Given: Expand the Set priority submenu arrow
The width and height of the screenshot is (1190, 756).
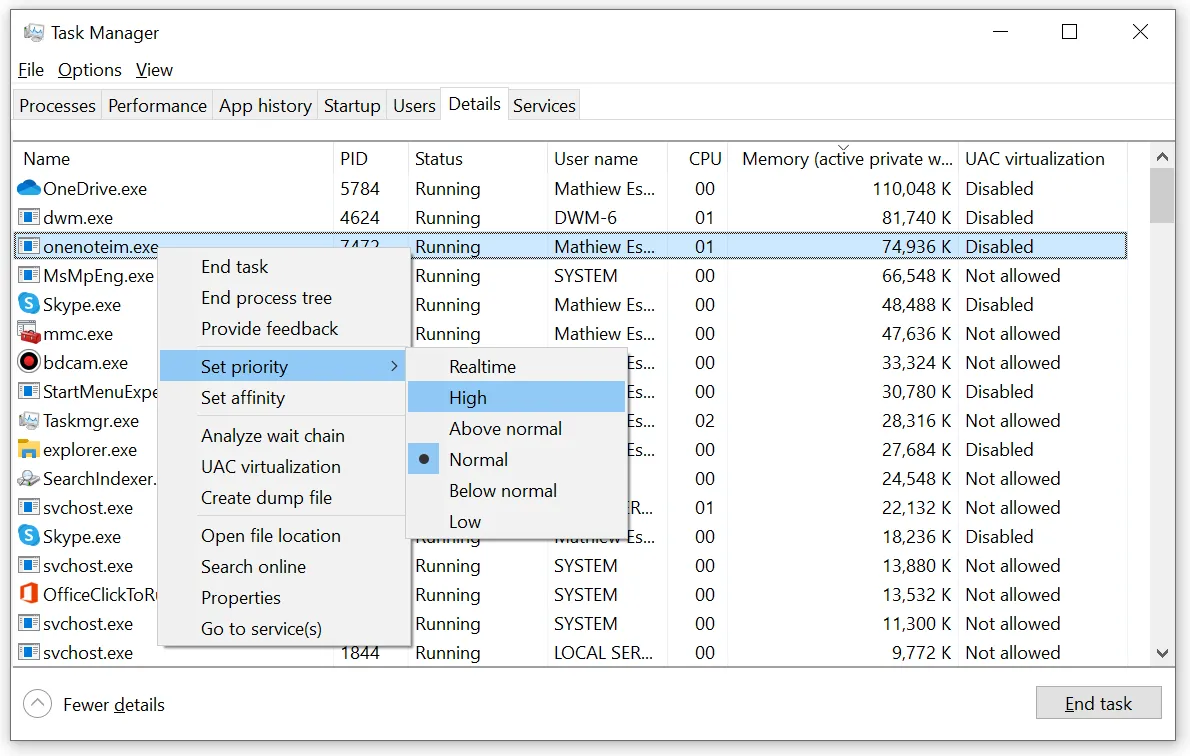Looking at the screenshot, I should pos(394,366).
